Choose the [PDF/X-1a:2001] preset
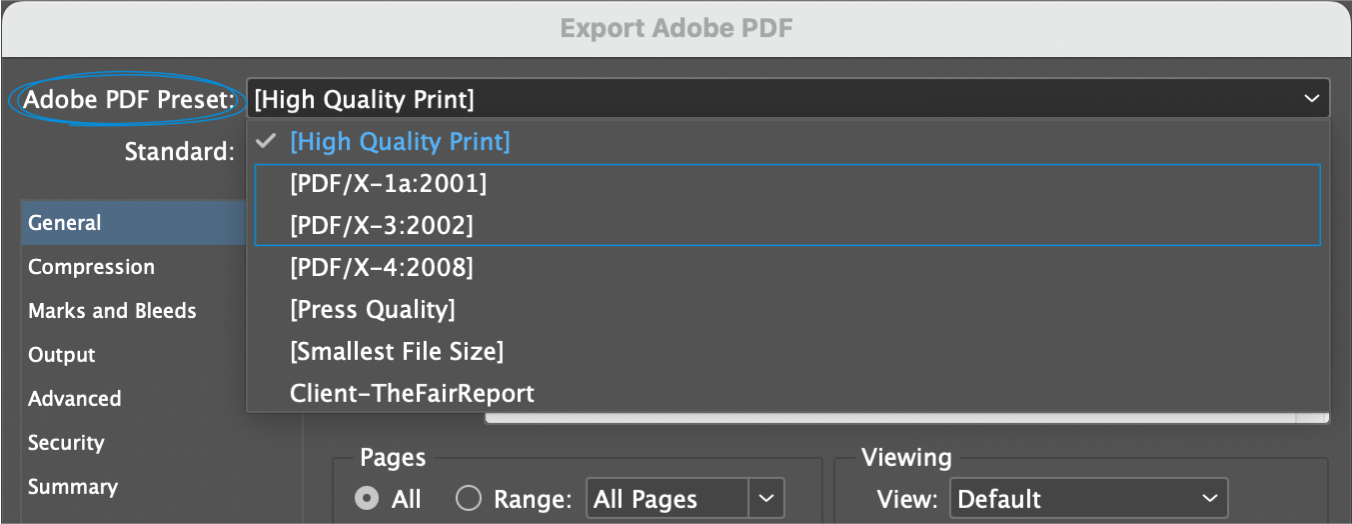Image resolution: width=1352 pixels, height=524 pixels. [388, 184]
